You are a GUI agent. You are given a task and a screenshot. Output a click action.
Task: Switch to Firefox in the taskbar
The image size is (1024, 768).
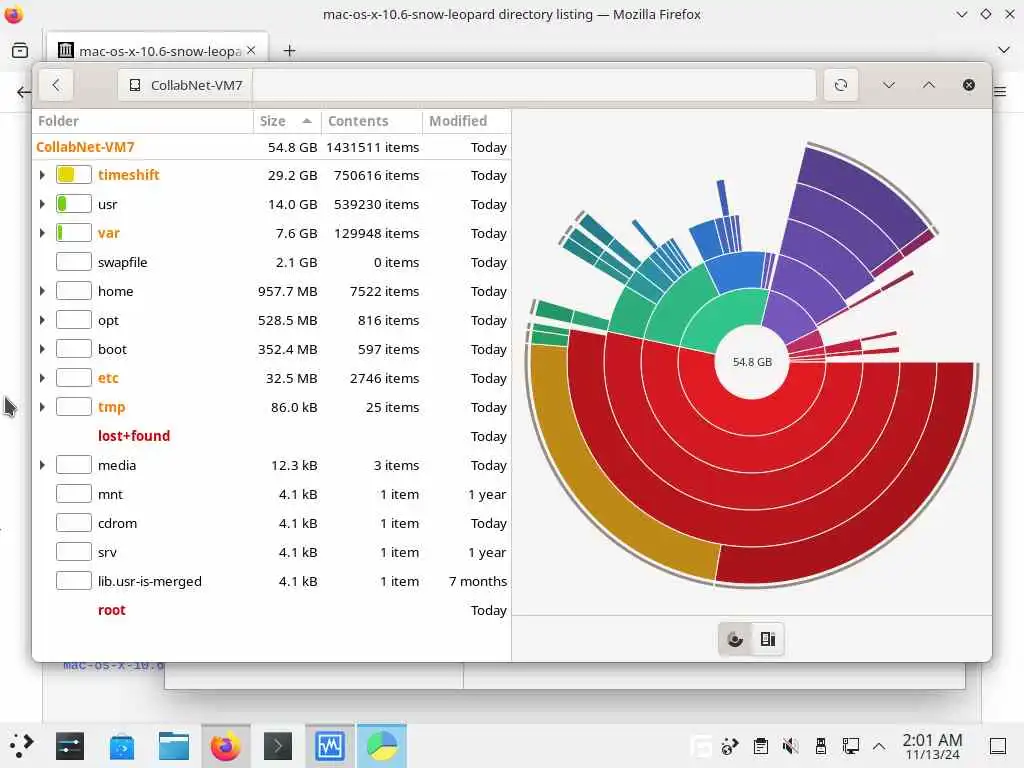coord(225,746)
